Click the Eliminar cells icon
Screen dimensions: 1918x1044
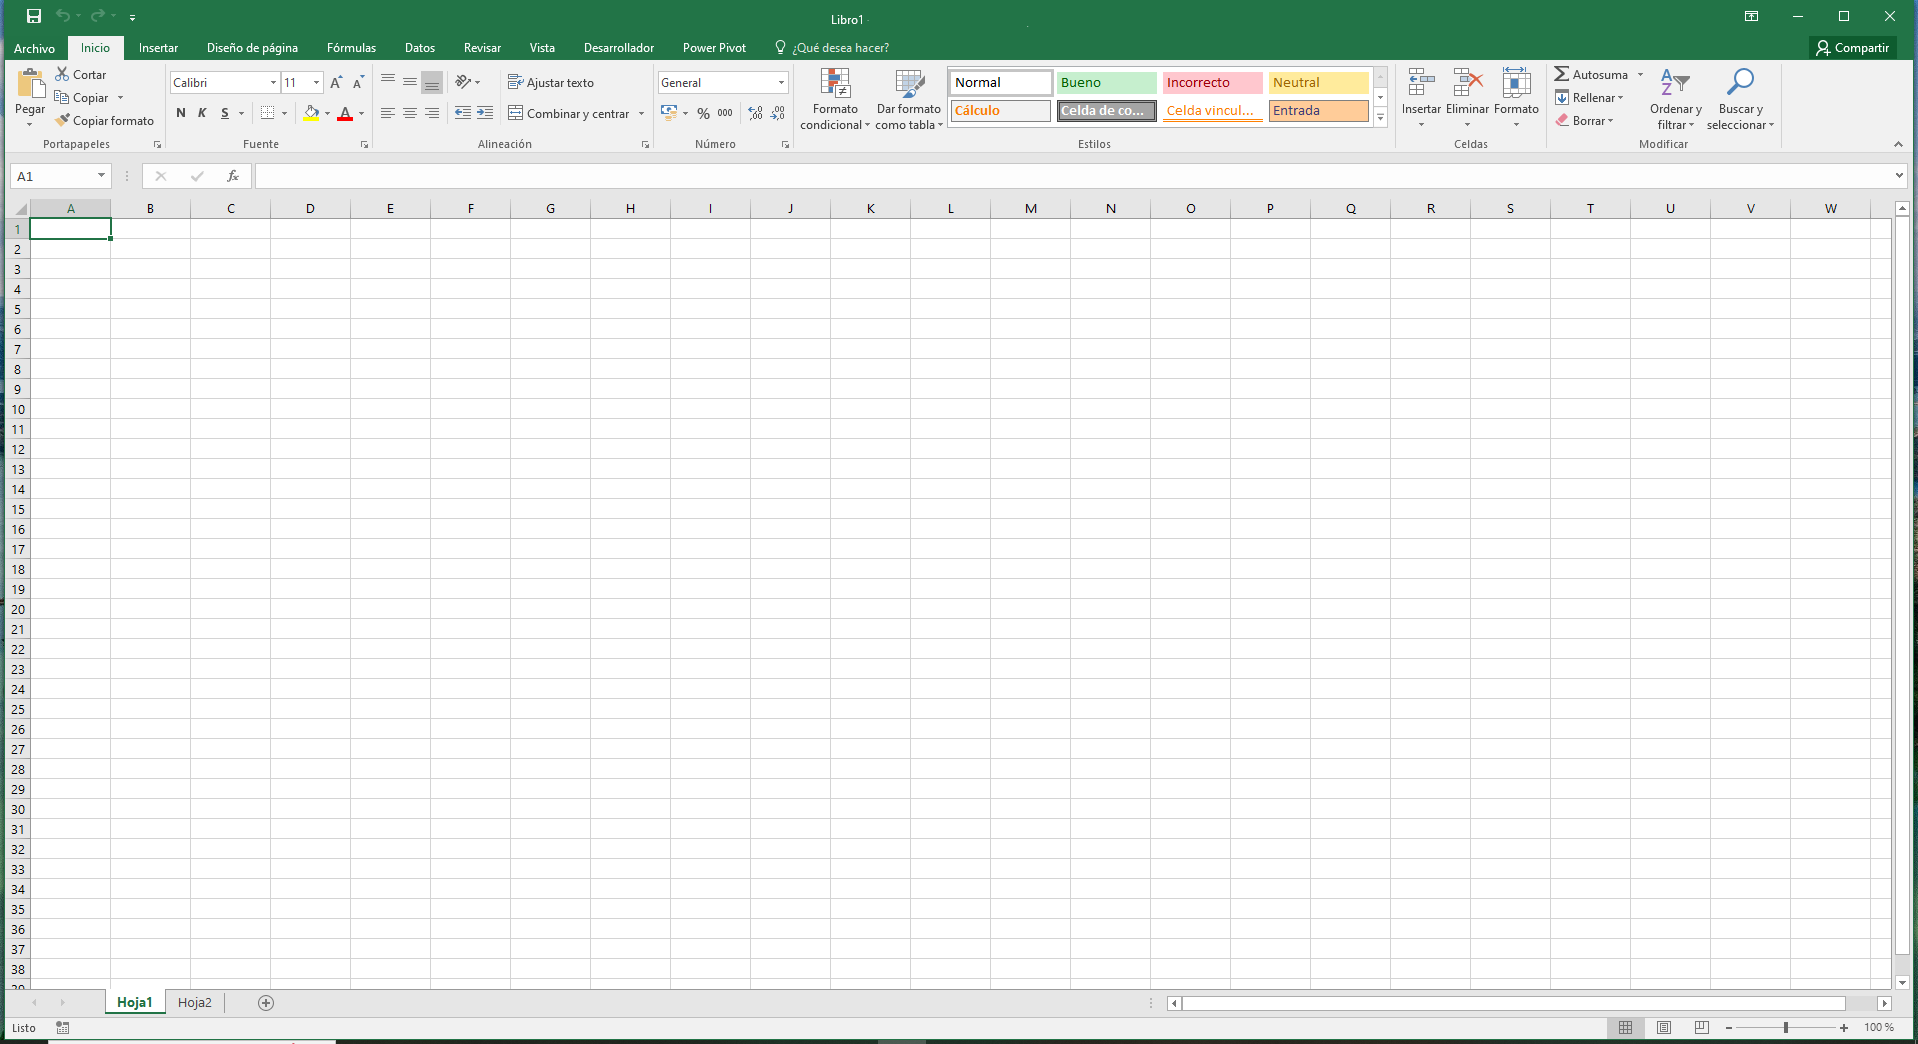click(1466, 95)
